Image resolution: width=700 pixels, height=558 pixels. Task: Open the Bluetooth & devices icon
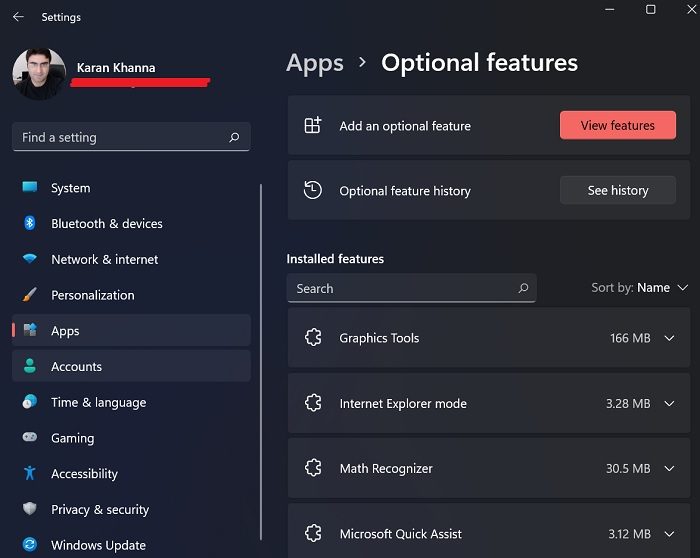click(x=30, y=224)
